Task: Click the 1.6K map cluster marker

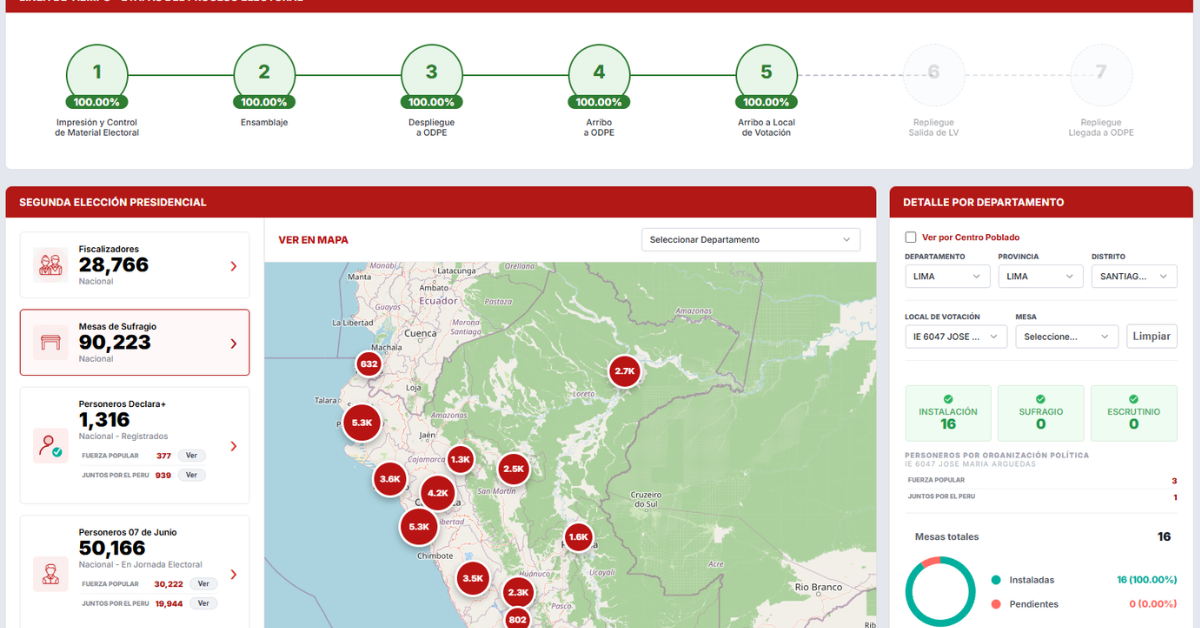Action: point(578,537)
